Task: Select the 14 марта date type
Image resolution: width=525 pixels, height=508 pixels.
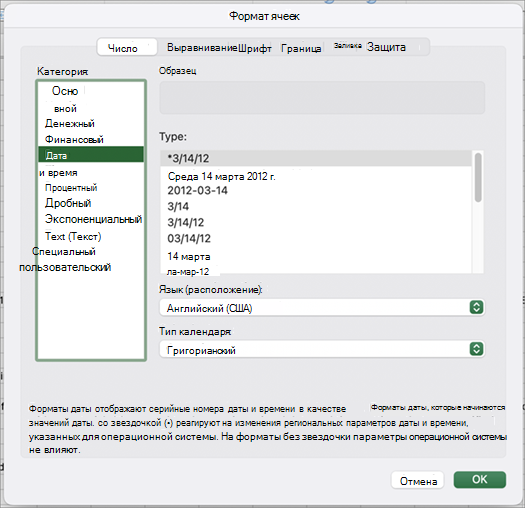Action: point(189,257)
